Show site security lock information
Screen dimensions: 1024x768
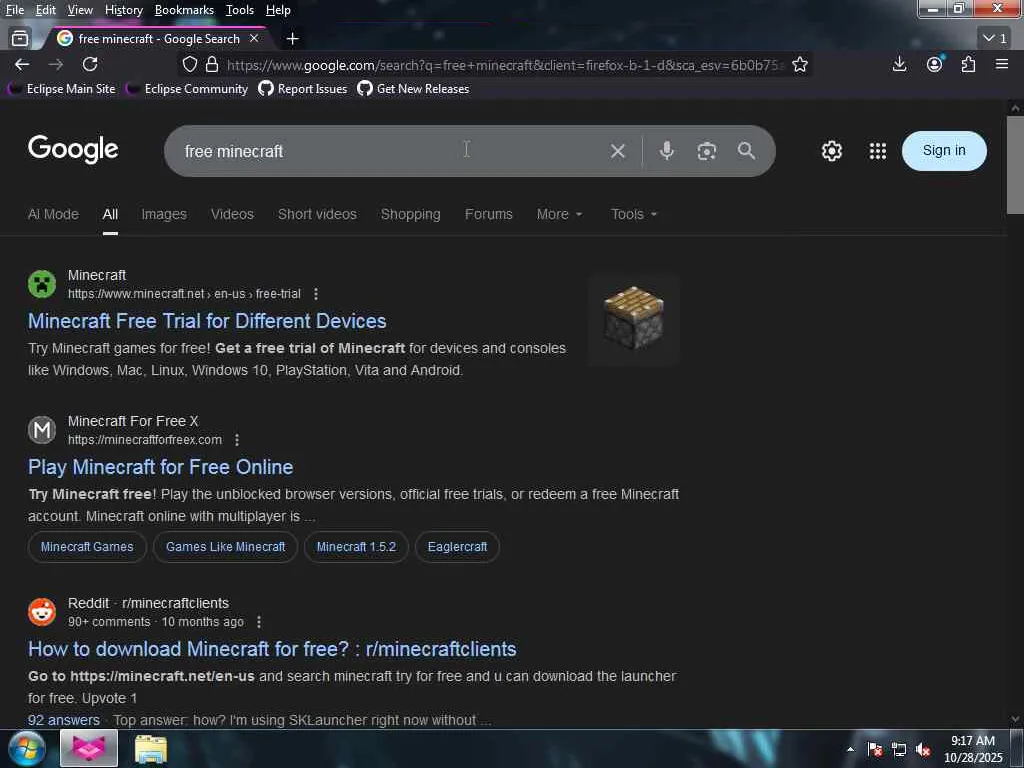212,64
